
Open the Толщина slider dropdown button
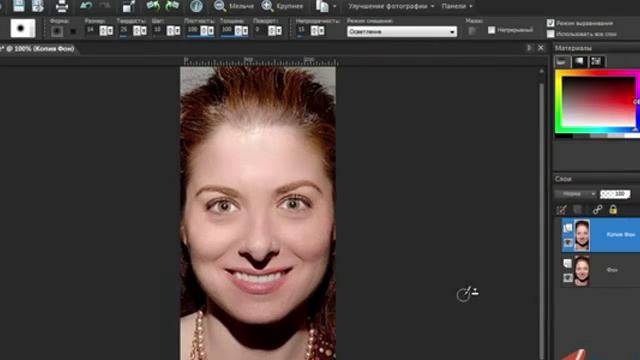244,30
